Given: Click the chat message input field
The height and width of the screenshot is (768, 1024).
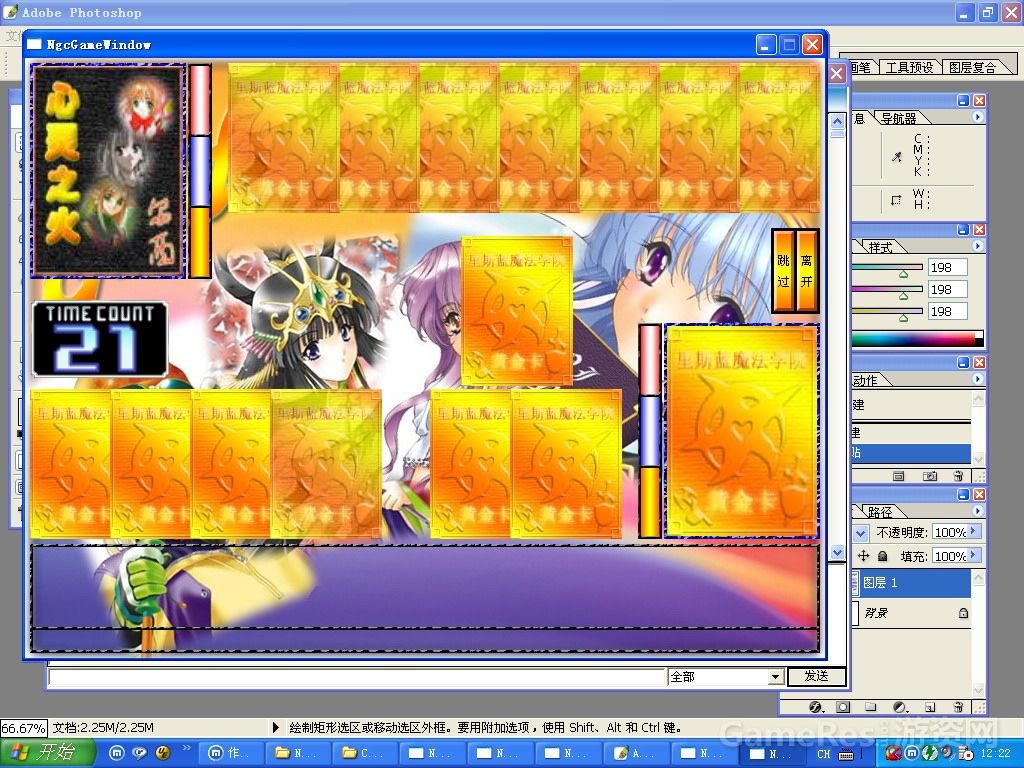Looking at the screenshot, I should 357,677.
